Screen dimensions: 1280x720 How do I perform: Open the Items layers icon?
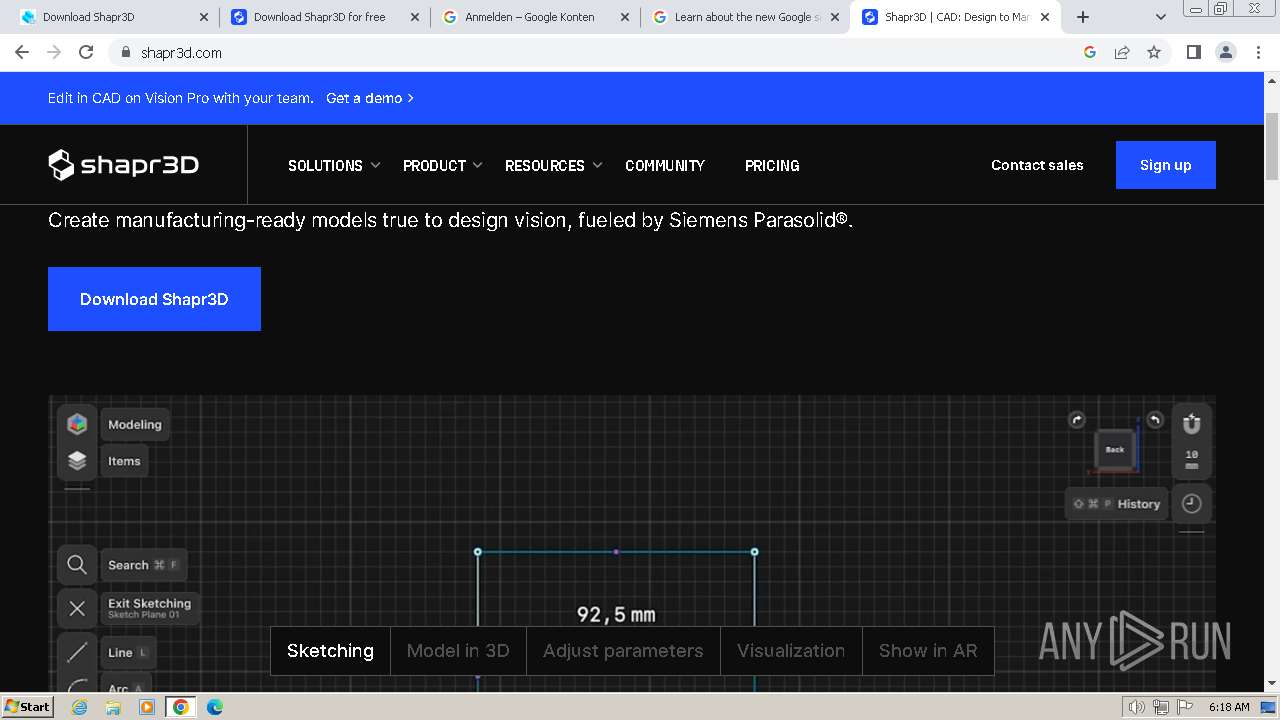point(77,461)
